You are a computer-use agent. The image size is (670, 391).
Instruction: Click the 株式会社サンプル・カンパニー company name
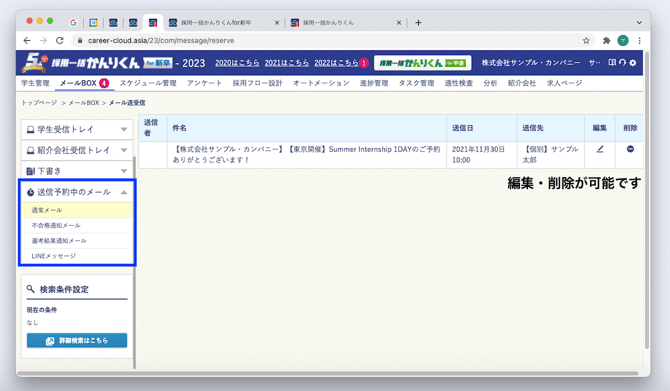pyautogui.click(x=531, y=63)
